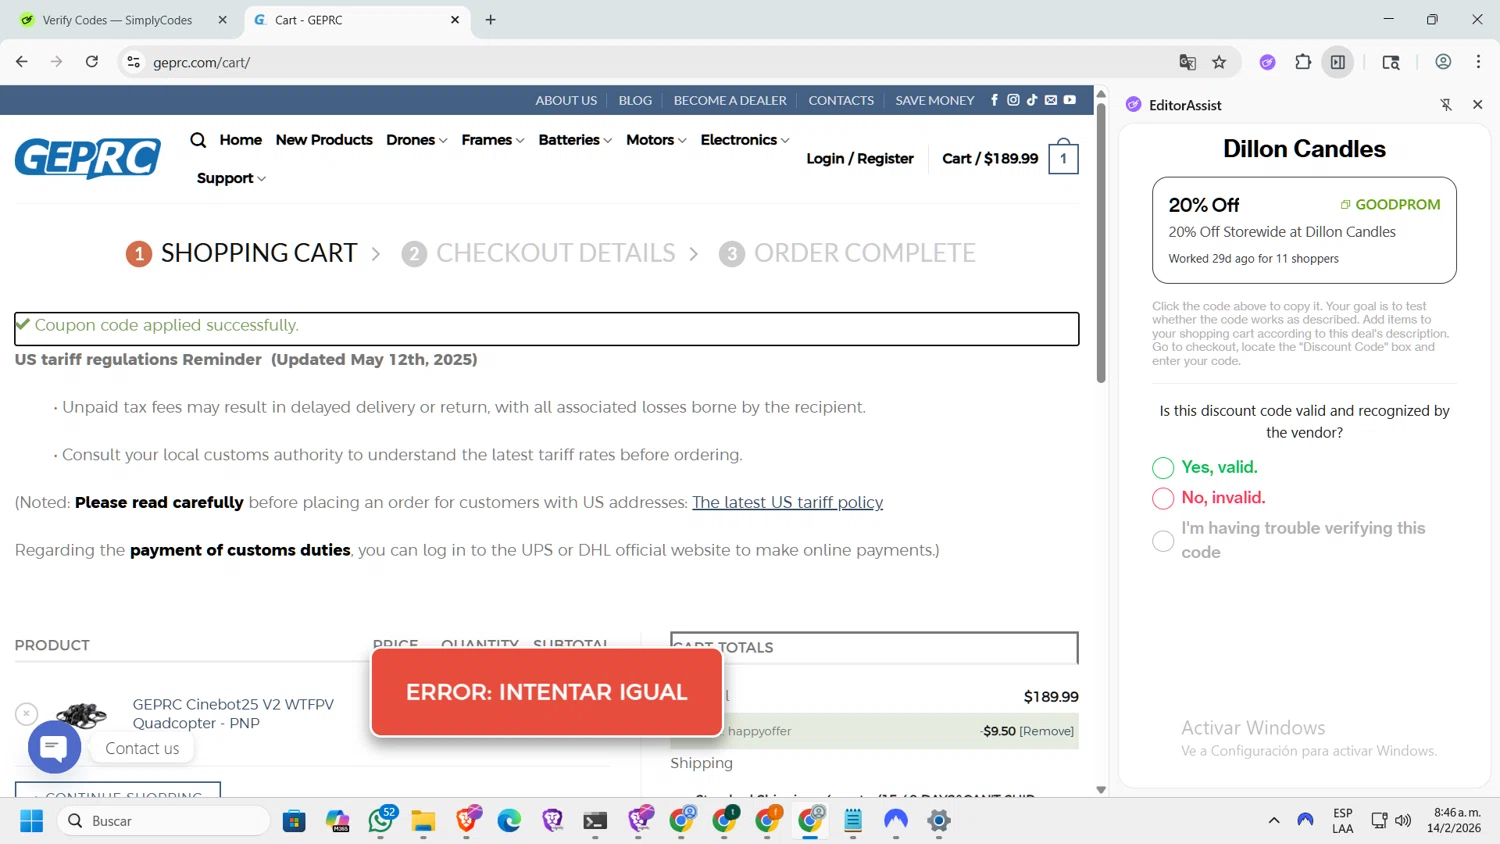Open a new browser tab
The height and width of the screenshot is (844, 1500).
point(490,20)
